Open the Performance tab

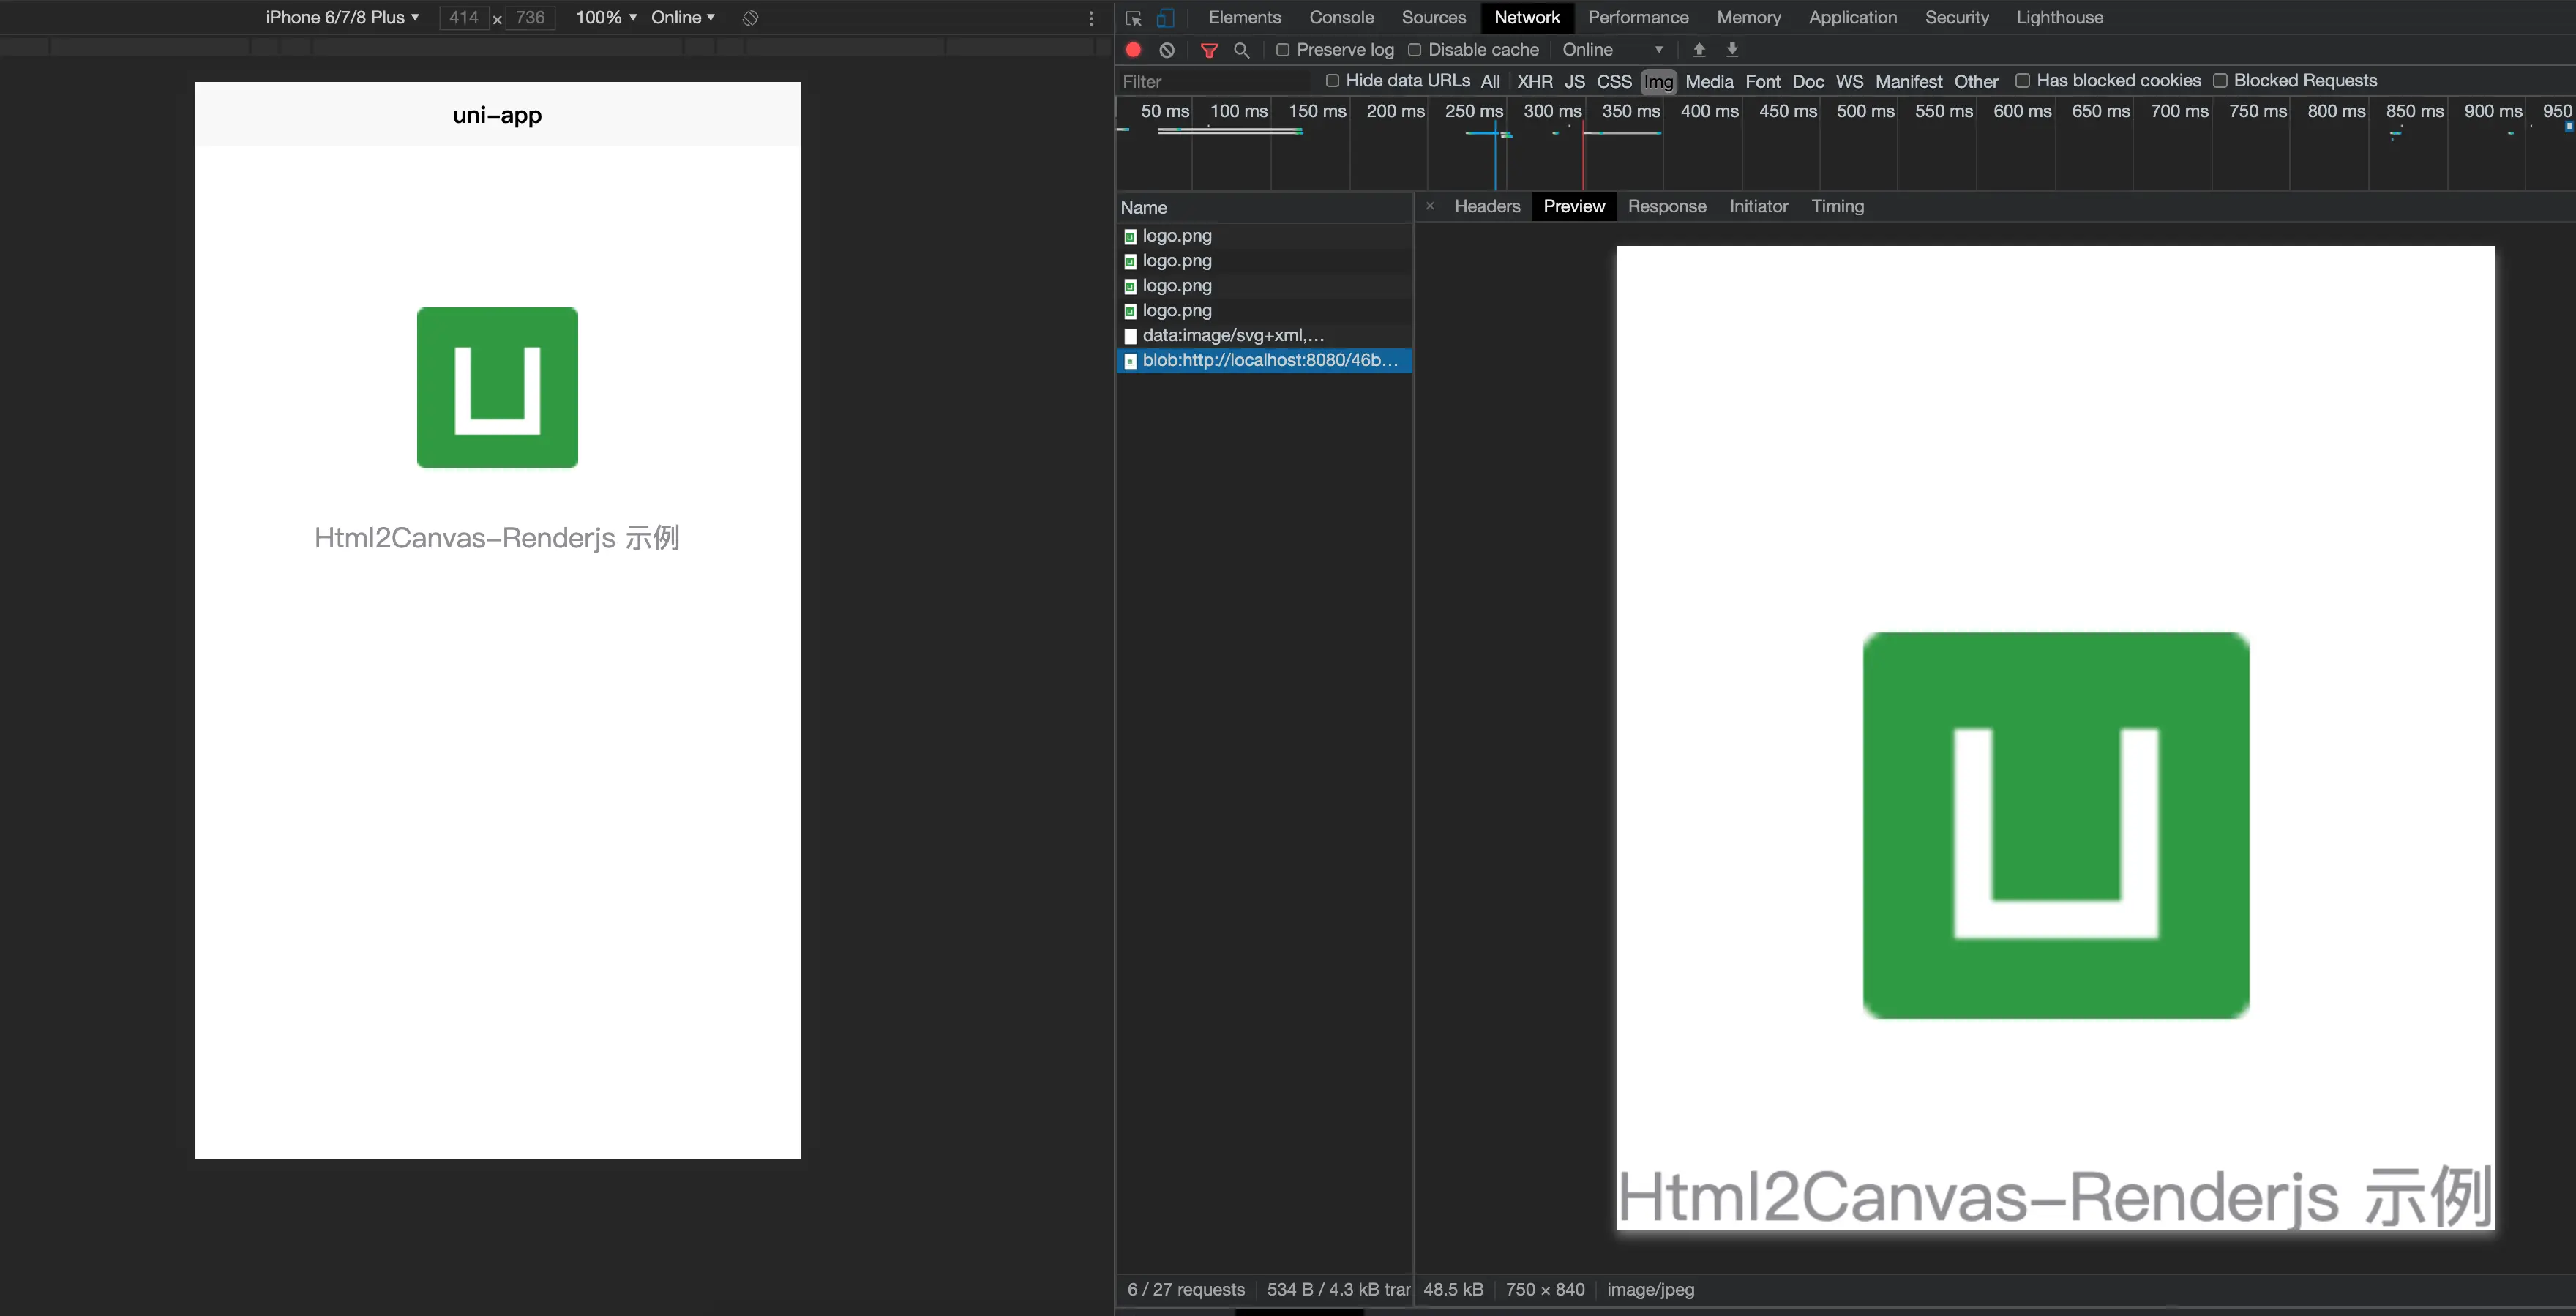(1638, 18)
